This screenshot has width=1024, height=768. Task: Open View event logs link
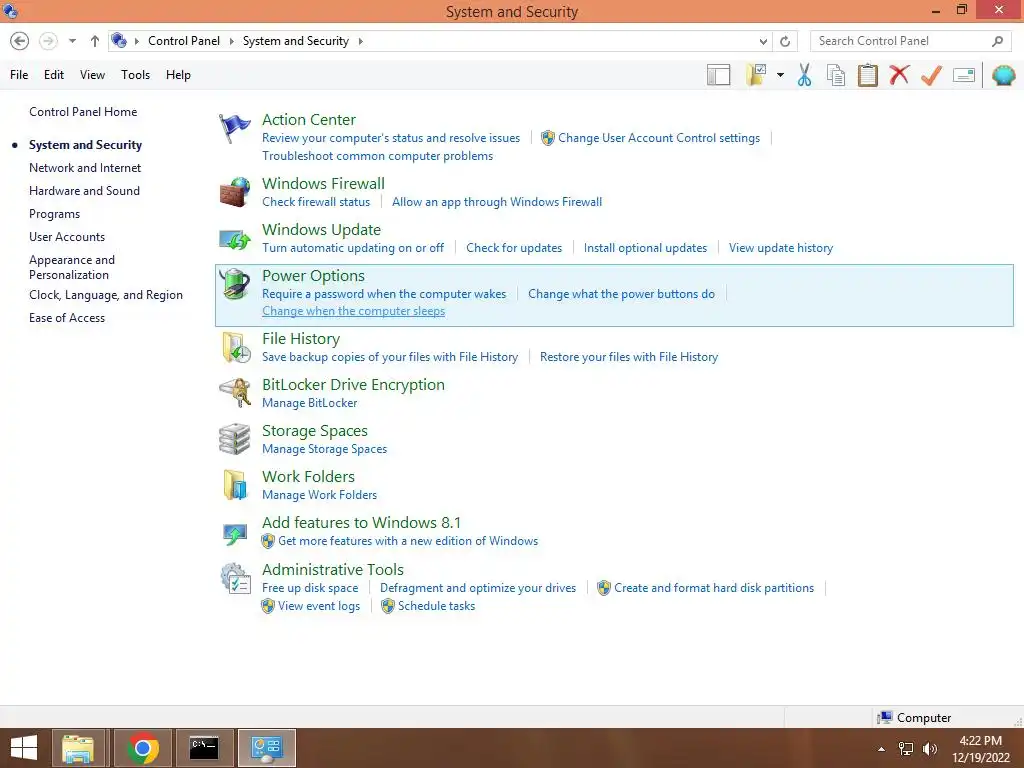tap(319, 605)
